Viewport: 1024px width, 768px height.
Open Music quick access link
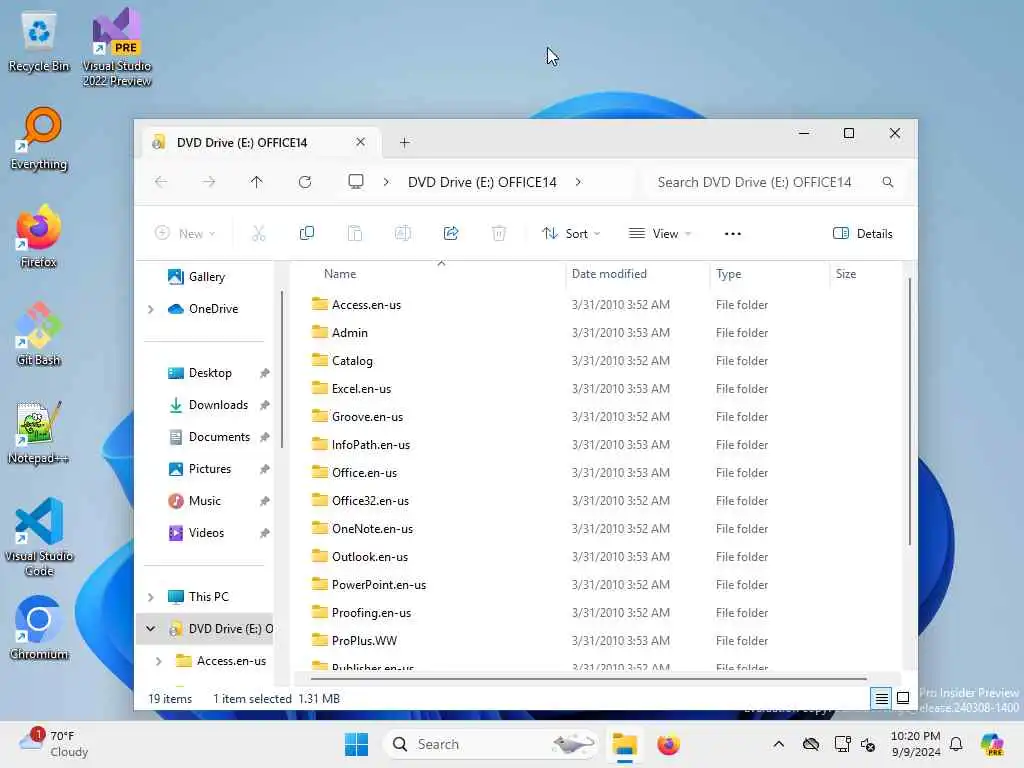pyautogui.click(x=204, y=501)
